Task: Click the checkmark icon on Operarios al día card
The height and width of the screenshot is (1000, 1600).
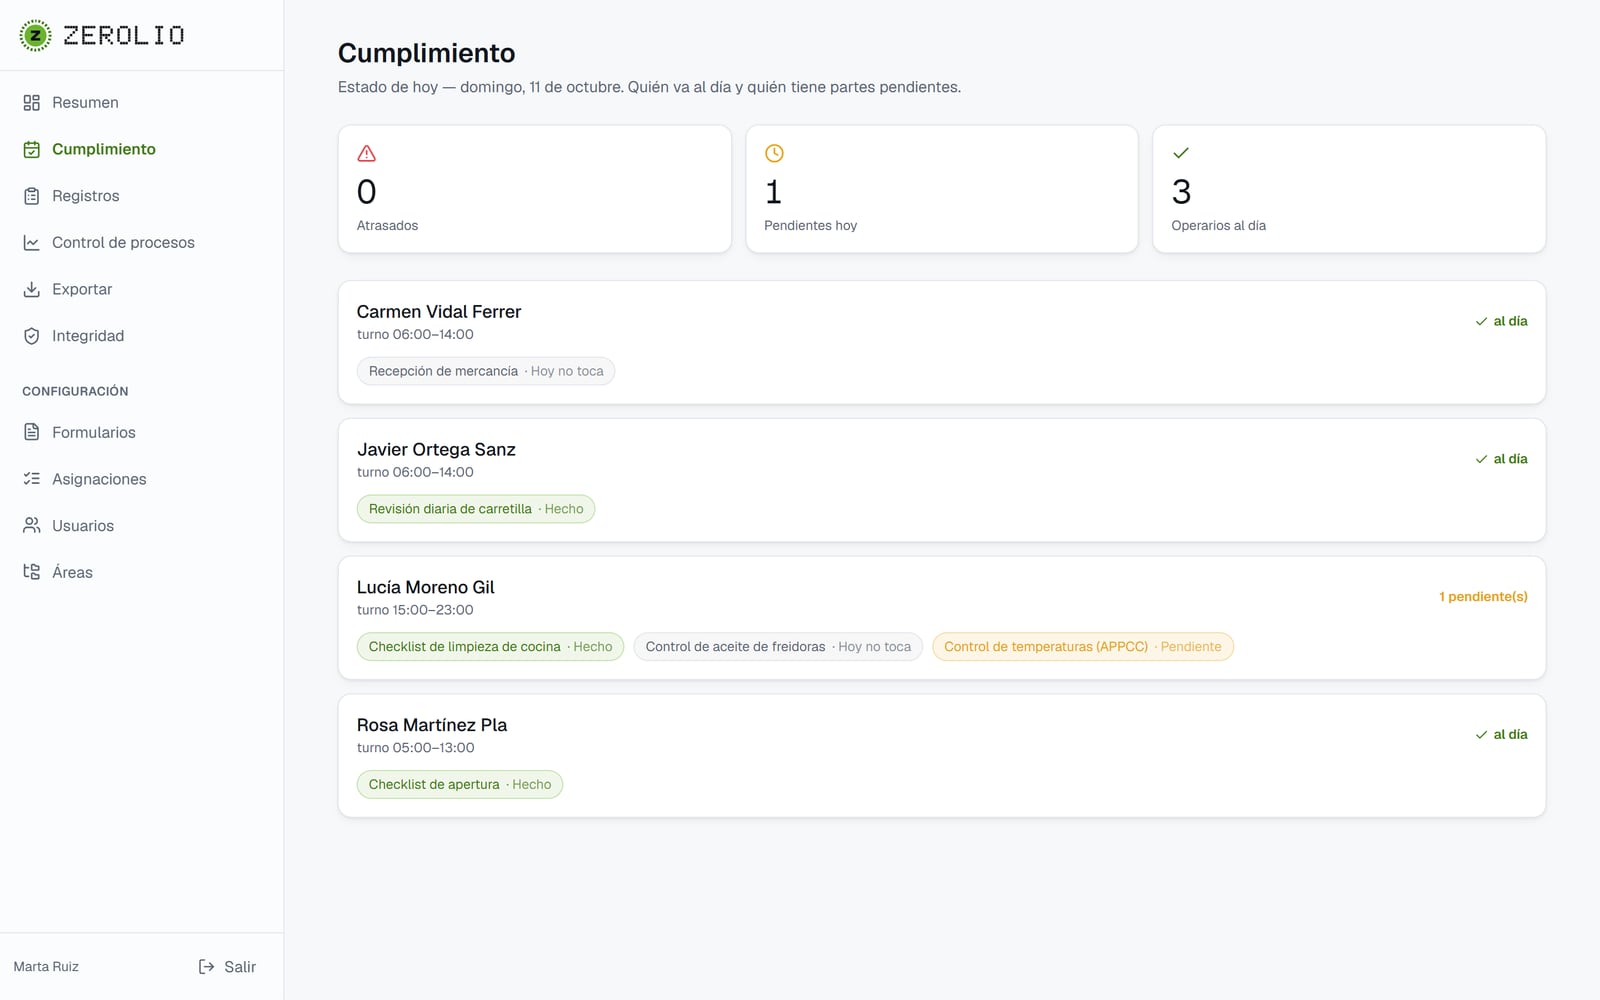Action: (x=1181, y=153)
